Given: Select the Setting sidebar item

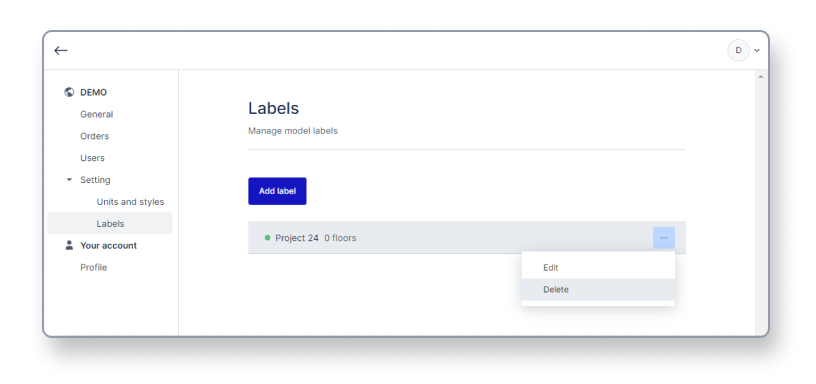Looking at the screenshot, I should [x=95, y=180].
